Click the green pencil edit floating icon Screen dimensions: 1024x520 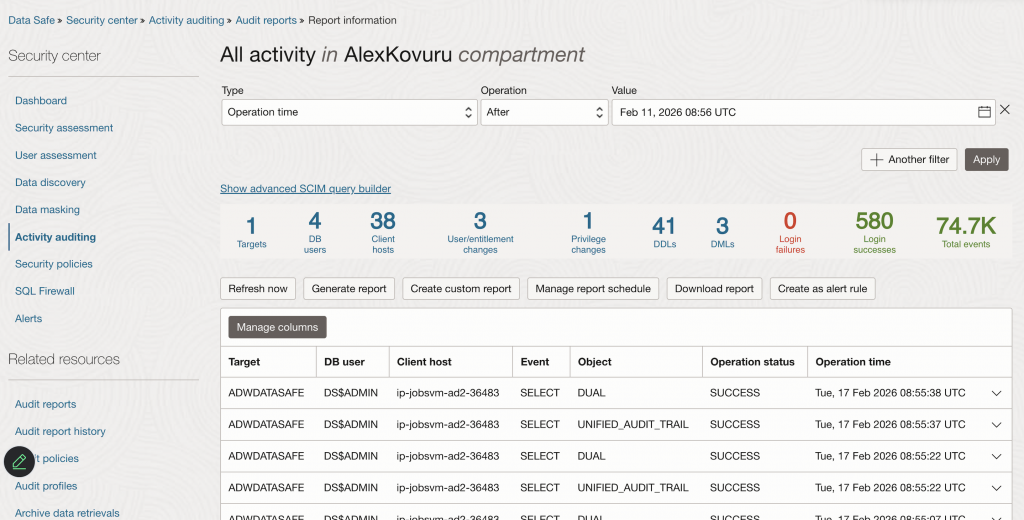click(19, 461)
